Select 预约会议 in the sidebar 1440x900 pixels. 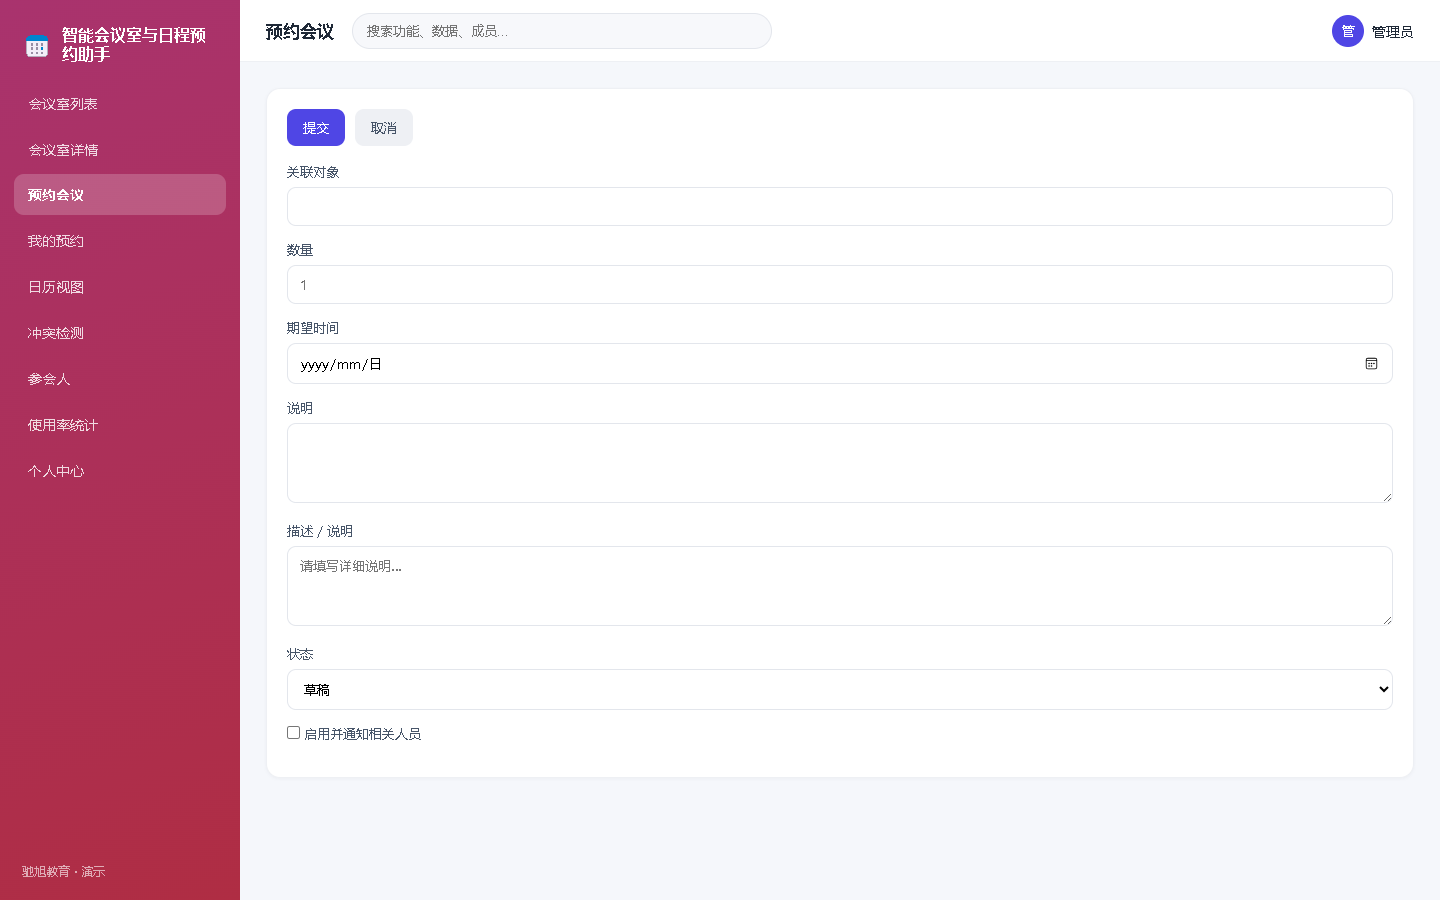click(120, 195)
